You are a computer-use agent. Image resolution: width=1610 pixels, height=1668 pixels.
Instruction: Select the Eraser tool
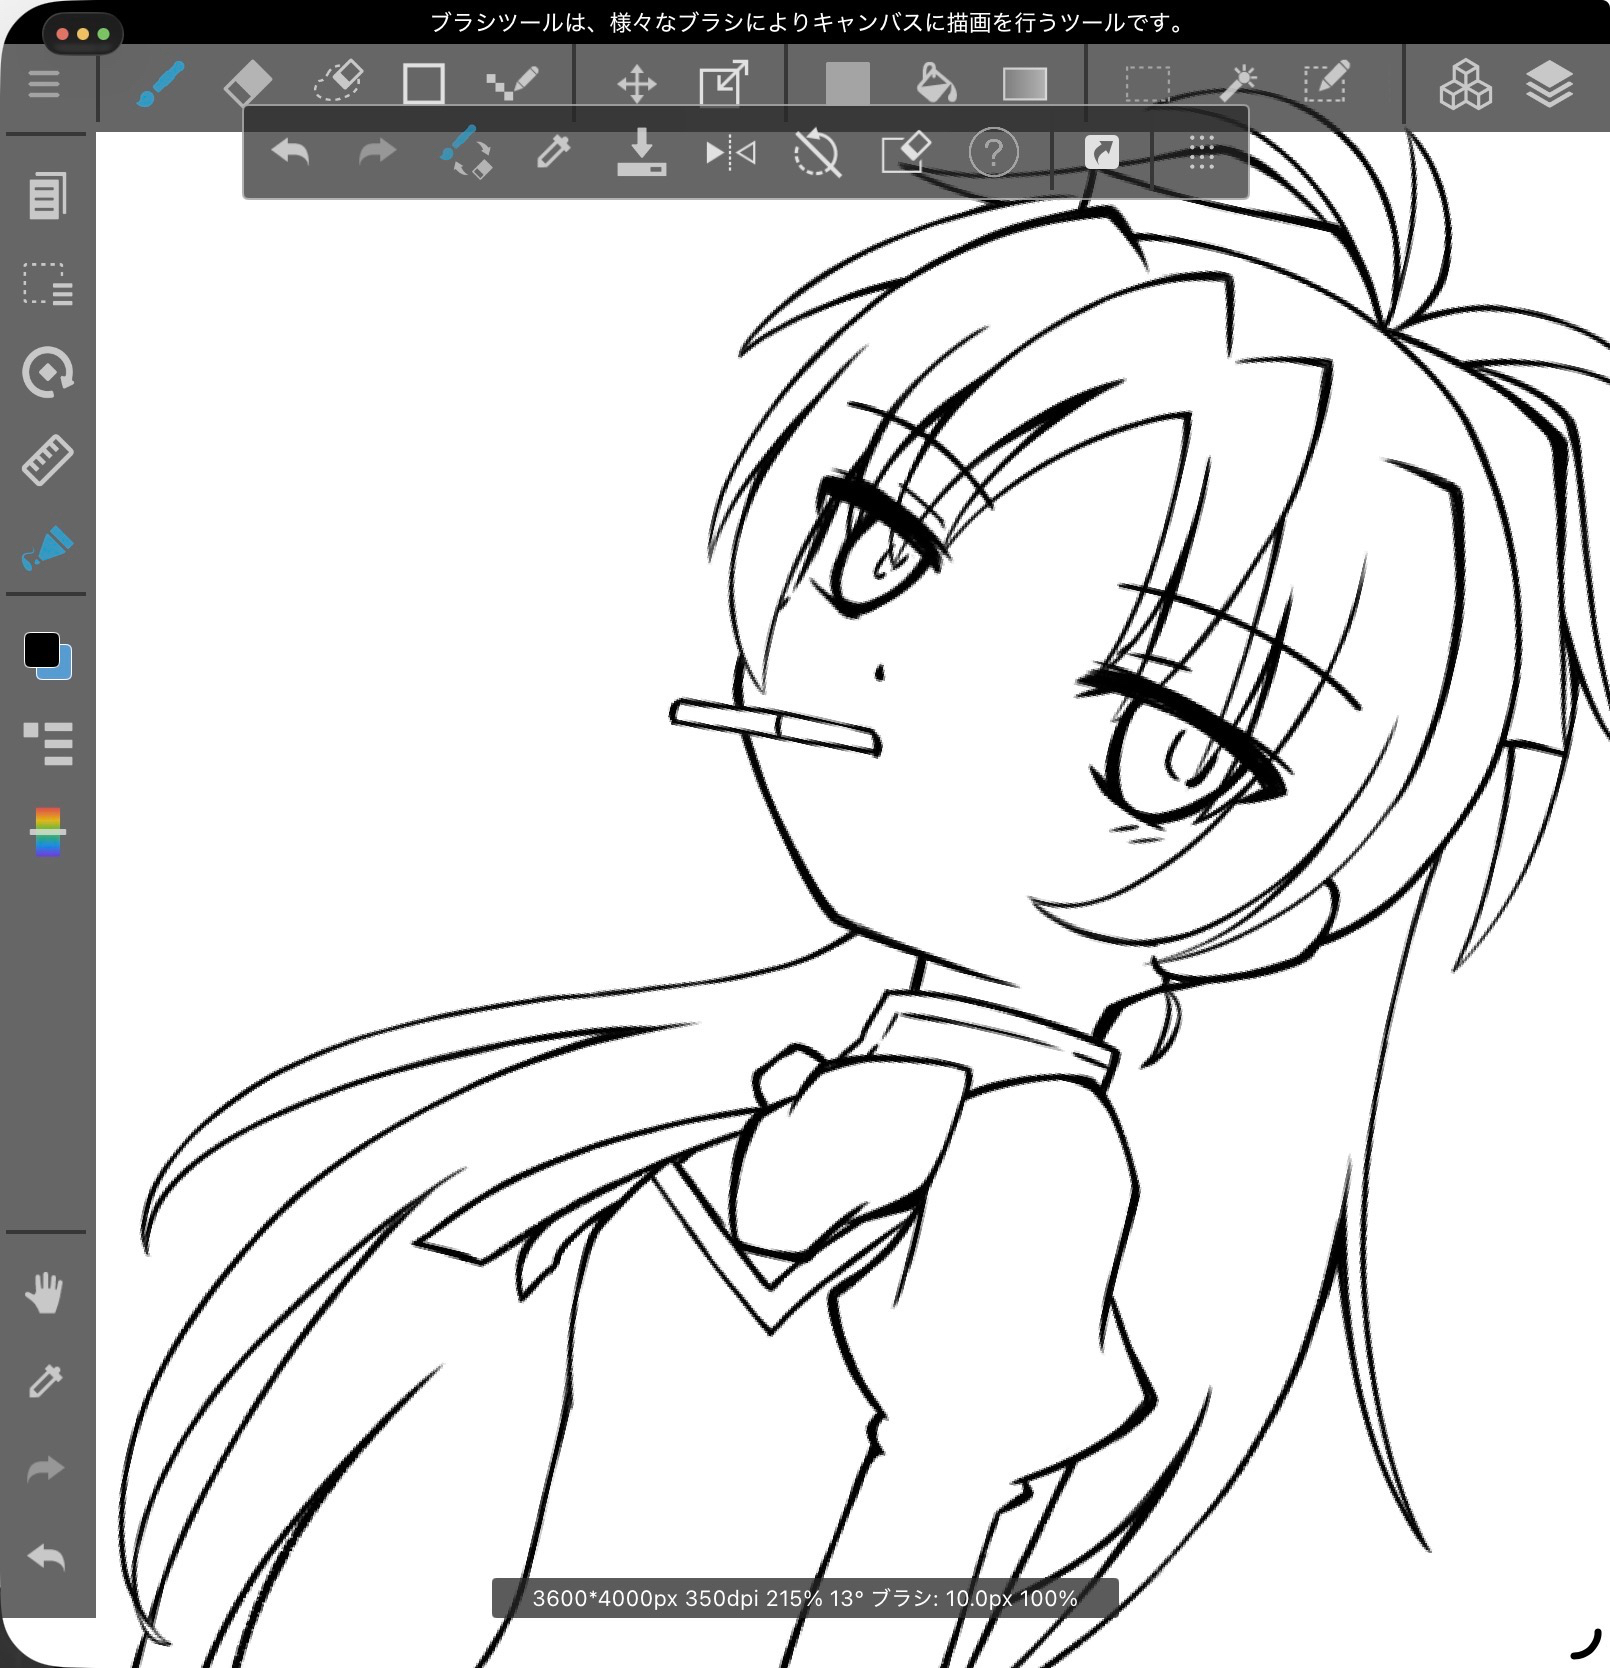click(x=247, y=84)
